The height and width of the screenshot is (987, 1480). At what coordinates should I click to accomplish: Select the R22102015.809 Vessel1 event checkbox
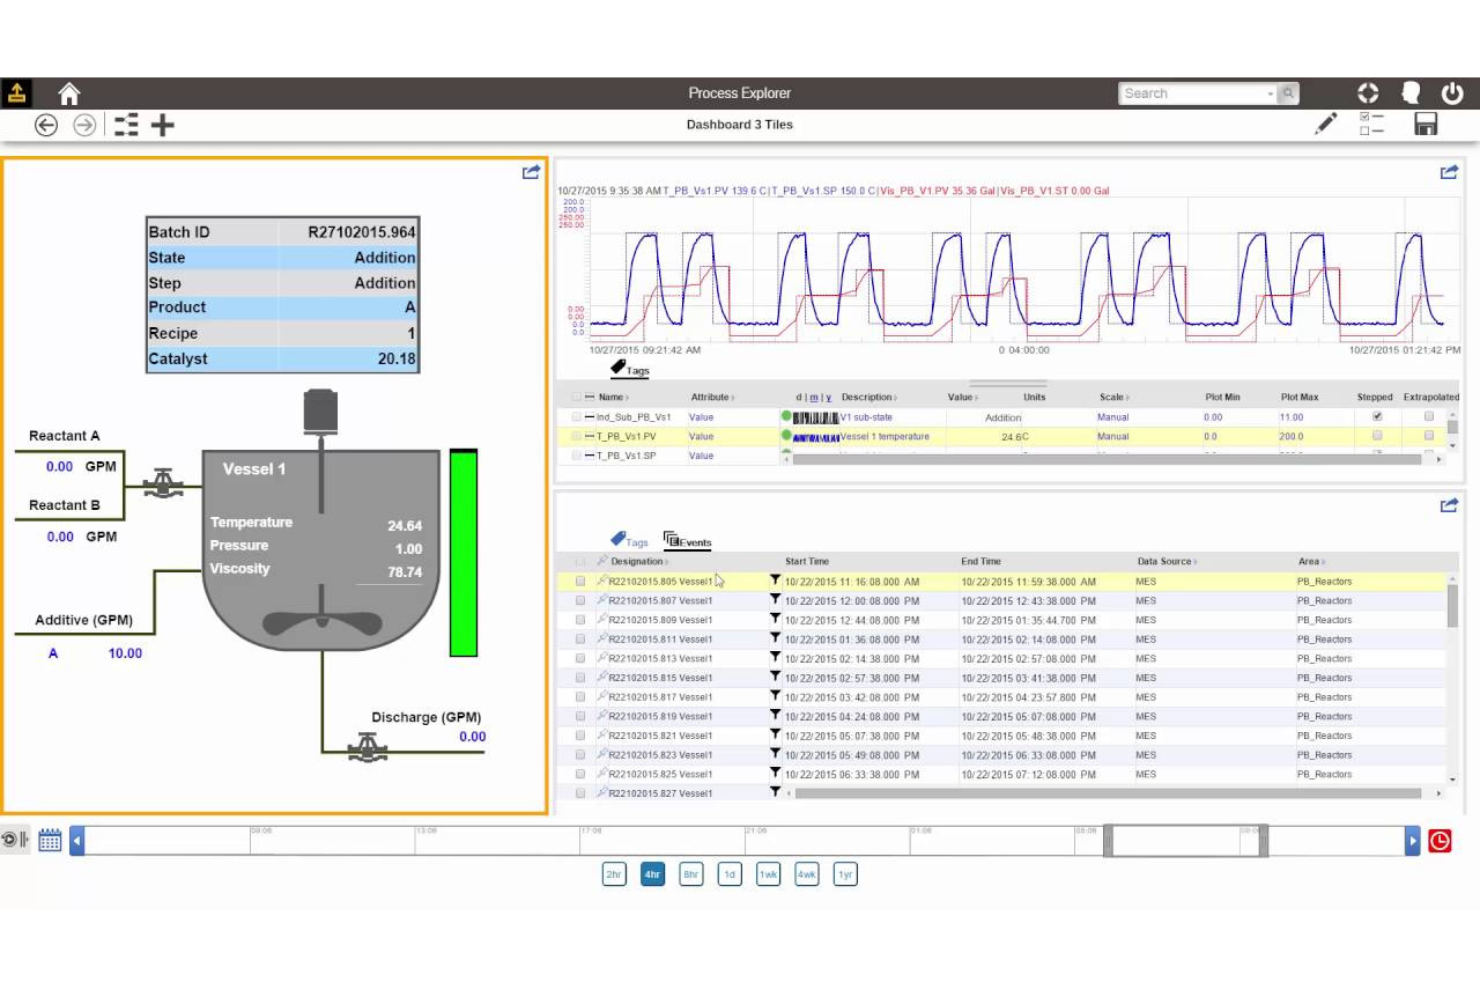(580, 620)
